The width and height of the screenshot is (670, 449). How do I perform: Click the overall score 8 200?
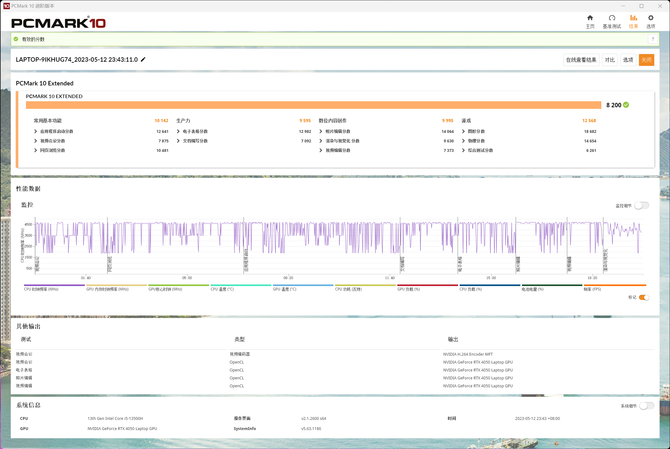[614, 105]
